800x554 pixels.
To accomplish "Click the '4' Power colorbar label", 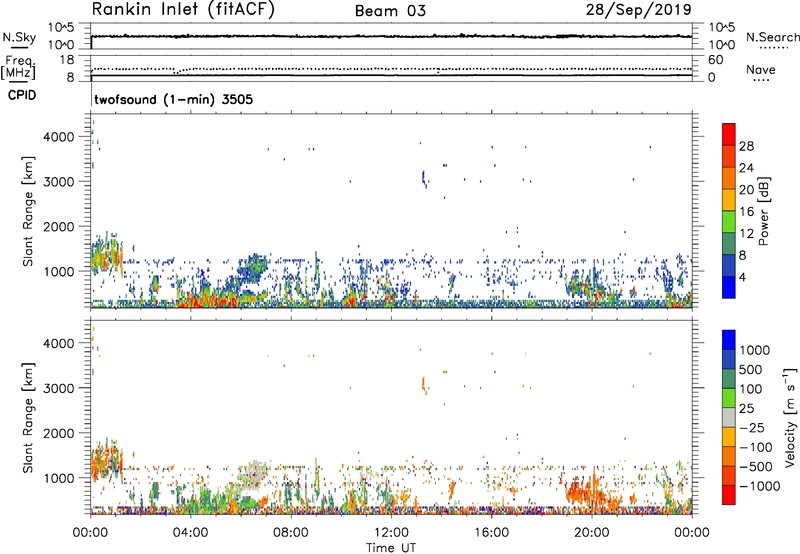I will [743, 278].
